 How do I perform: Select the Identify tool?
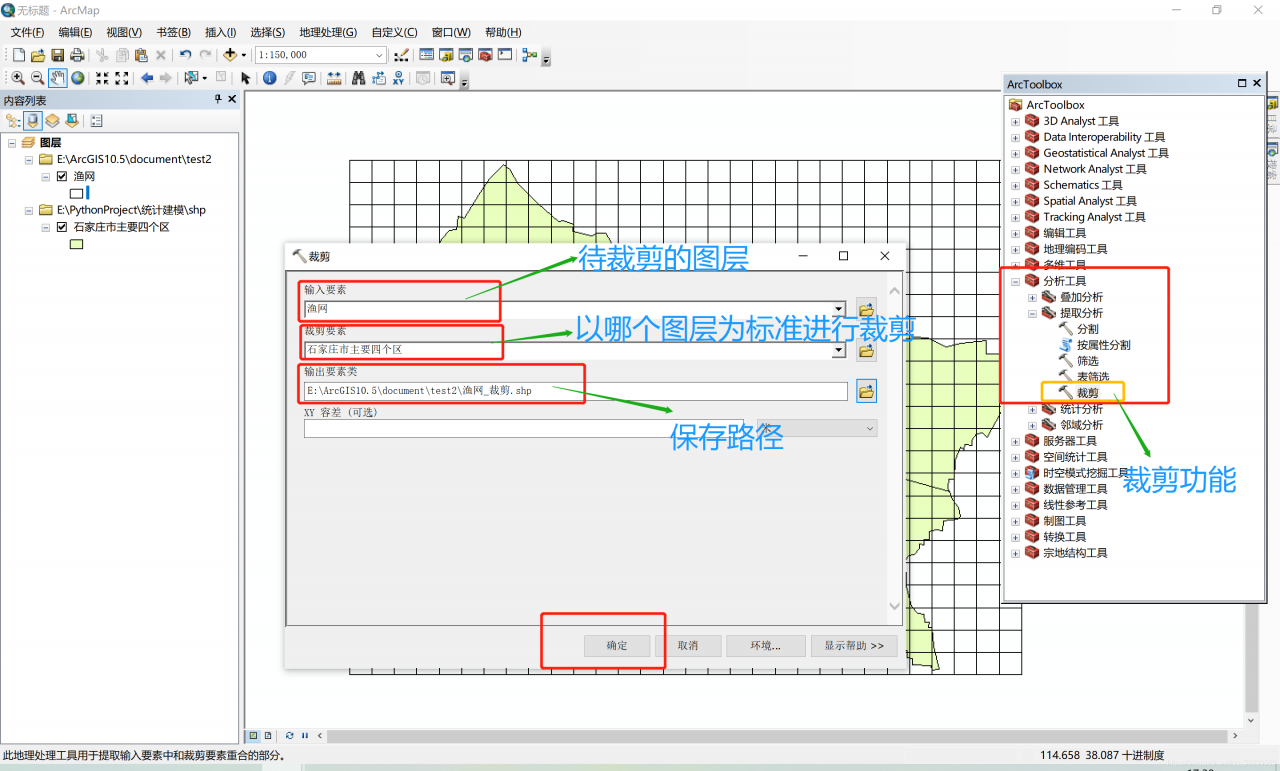[x=270, y=78]
